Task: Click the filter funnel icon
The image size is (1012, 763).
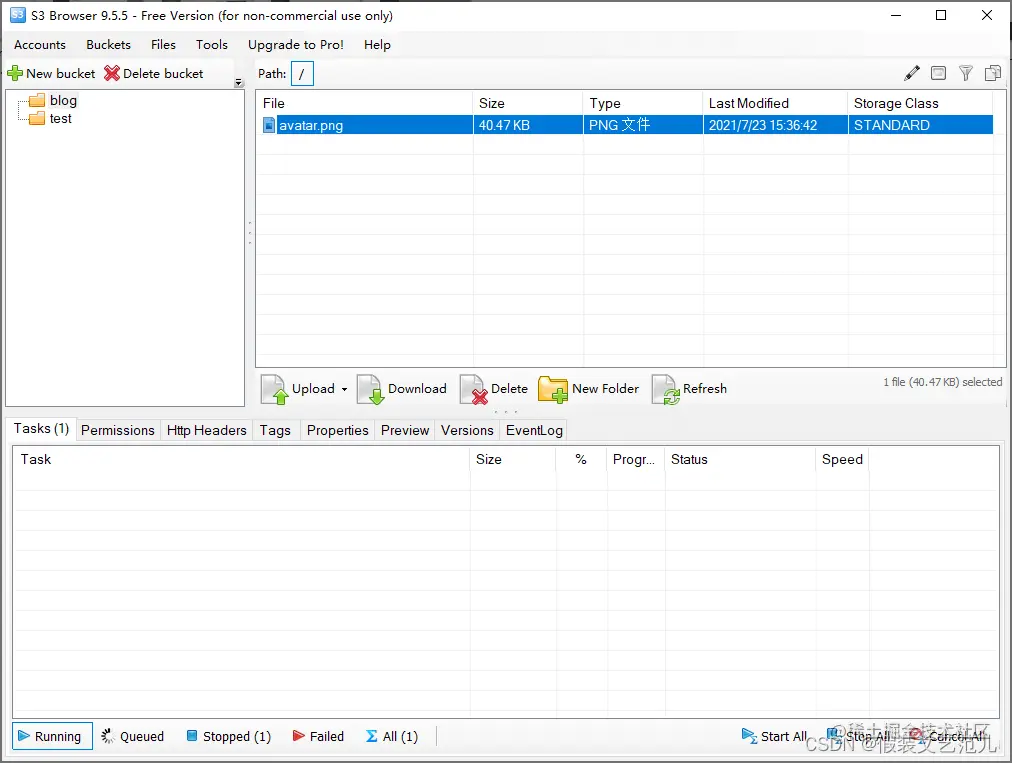Action: tap(966, 74)
